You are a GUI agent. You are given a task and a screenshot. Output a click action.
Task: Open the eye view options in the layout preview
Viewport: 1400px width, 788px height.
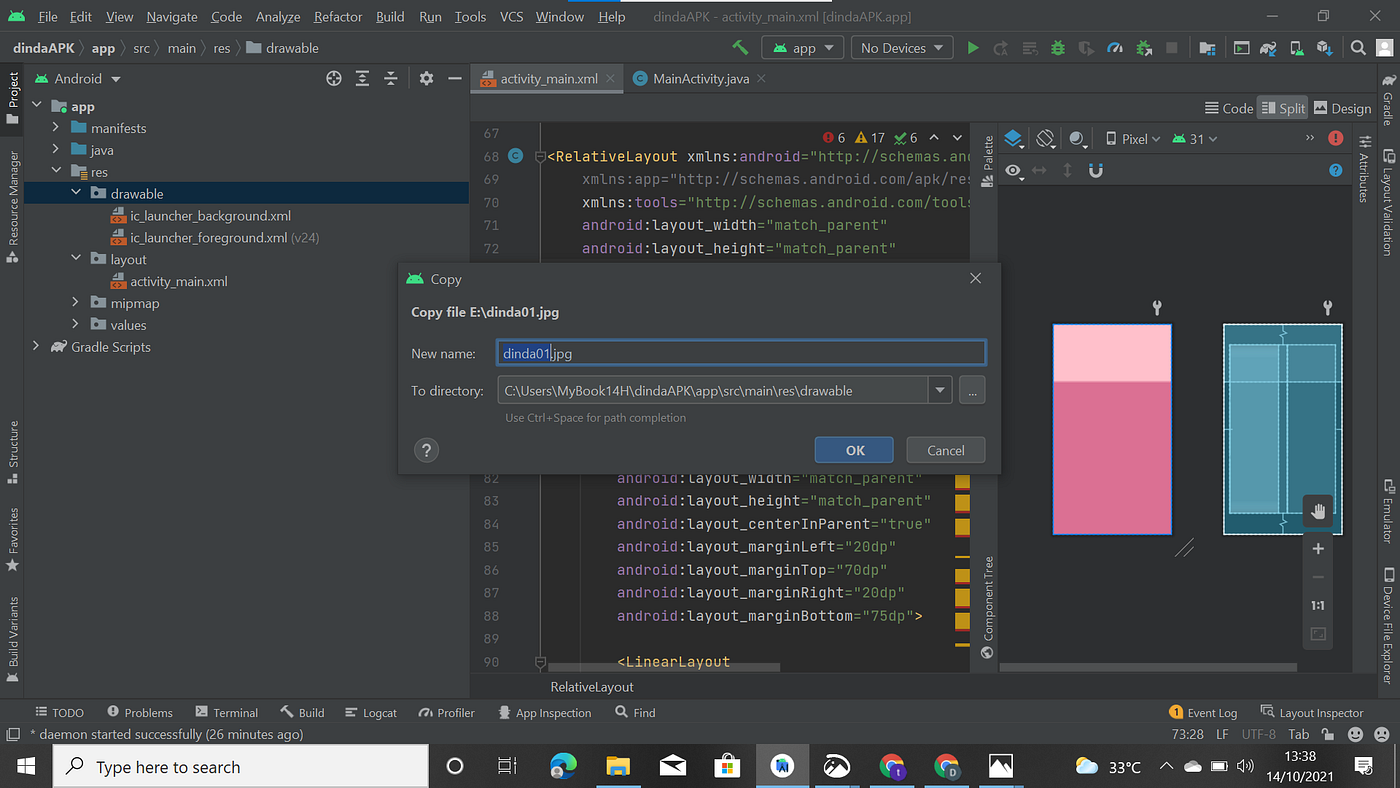(1013, 170)
